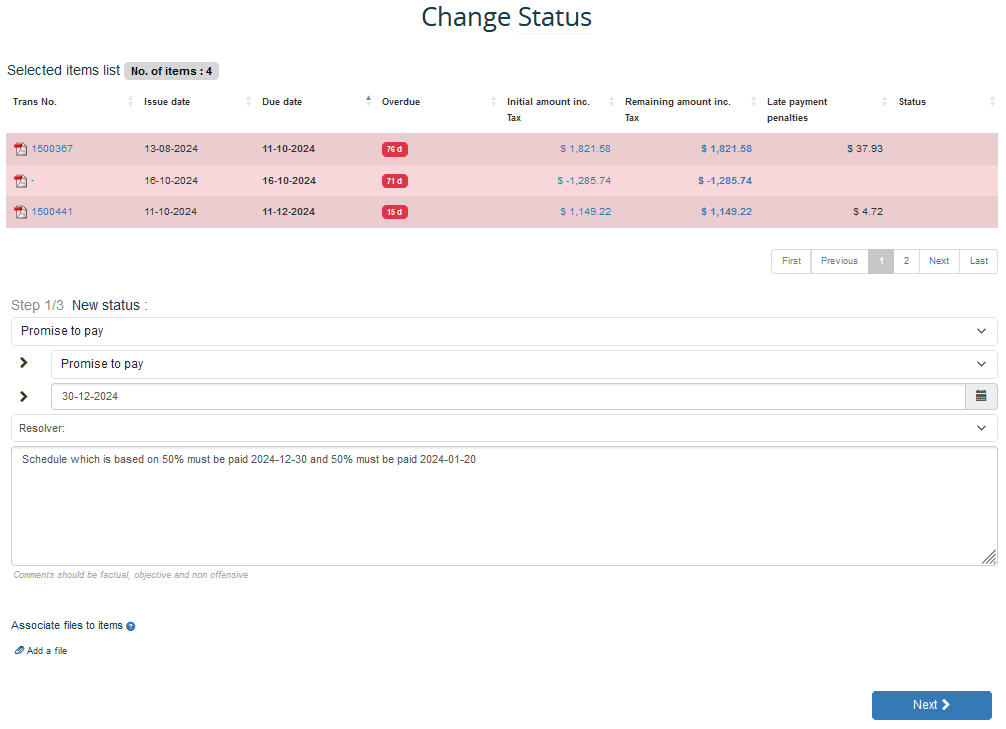Sort by Overdue column arrows
This screenshot has height=729, width=1006.
(493, 102)
